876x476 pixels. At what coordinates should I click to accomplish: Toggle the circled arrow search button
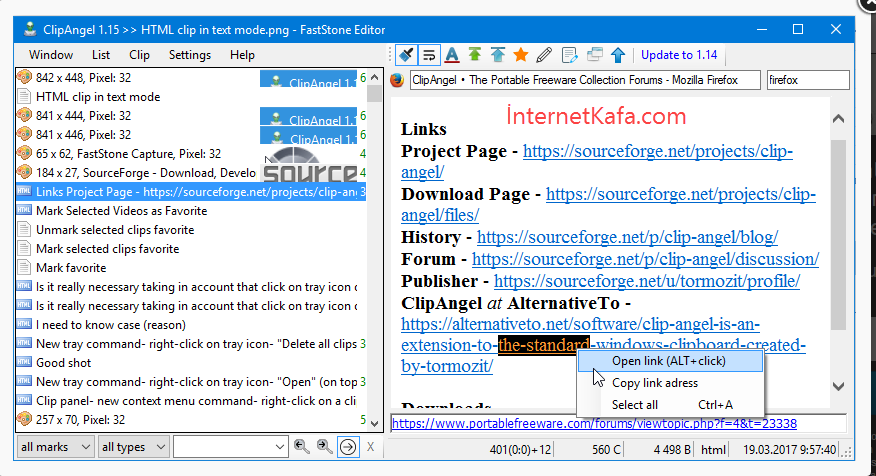(x=348, y=447)
